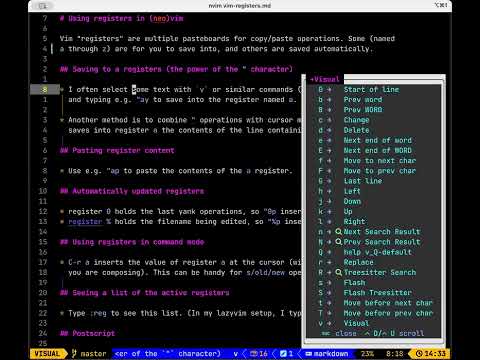The height and width of the screenshot is (360, 480).
Task: Select the Flash Treesitter entry
Action: coord(378,293)
